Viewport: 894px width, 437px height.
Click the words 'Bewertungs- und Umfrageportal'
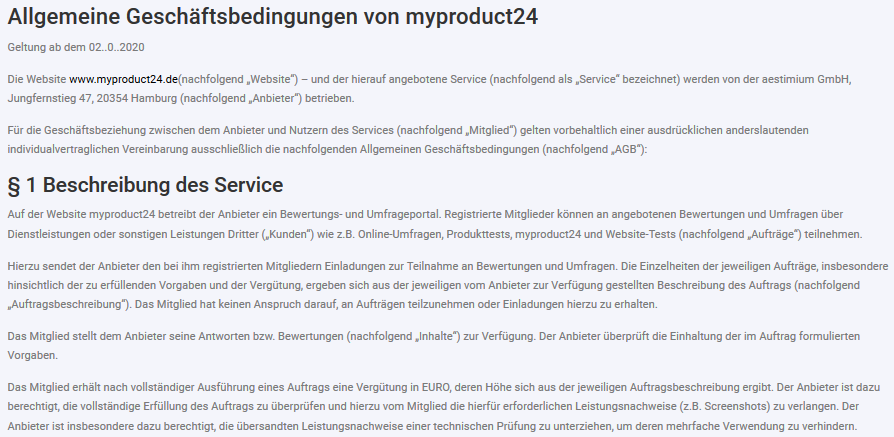coord(360,215)
